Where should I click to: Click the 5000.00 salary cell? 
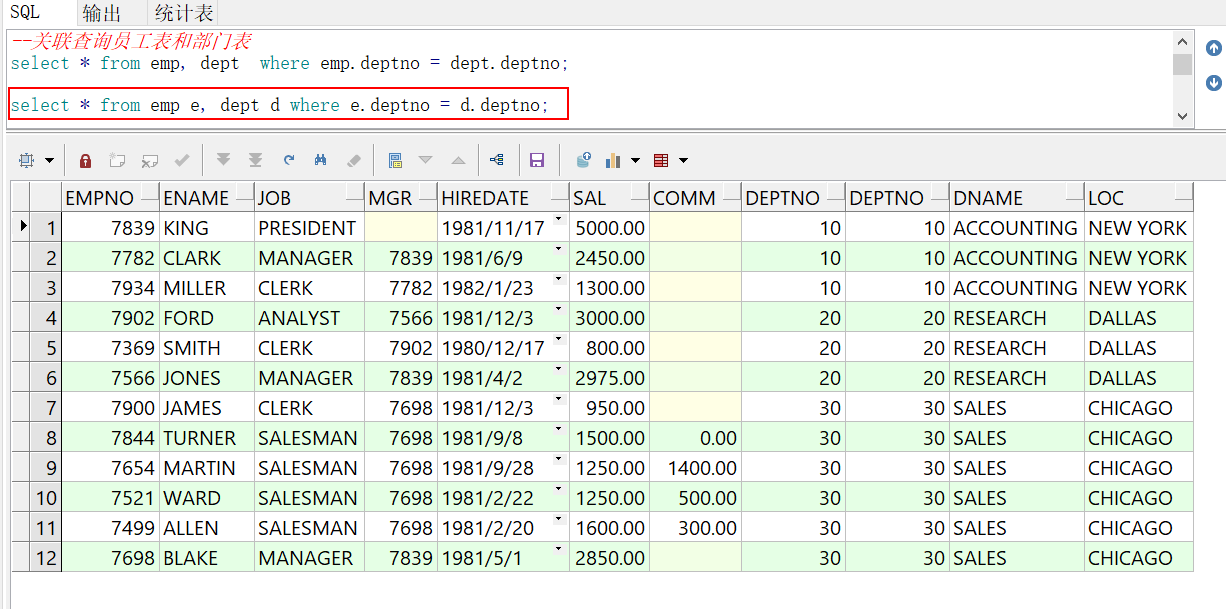point(609,227)
